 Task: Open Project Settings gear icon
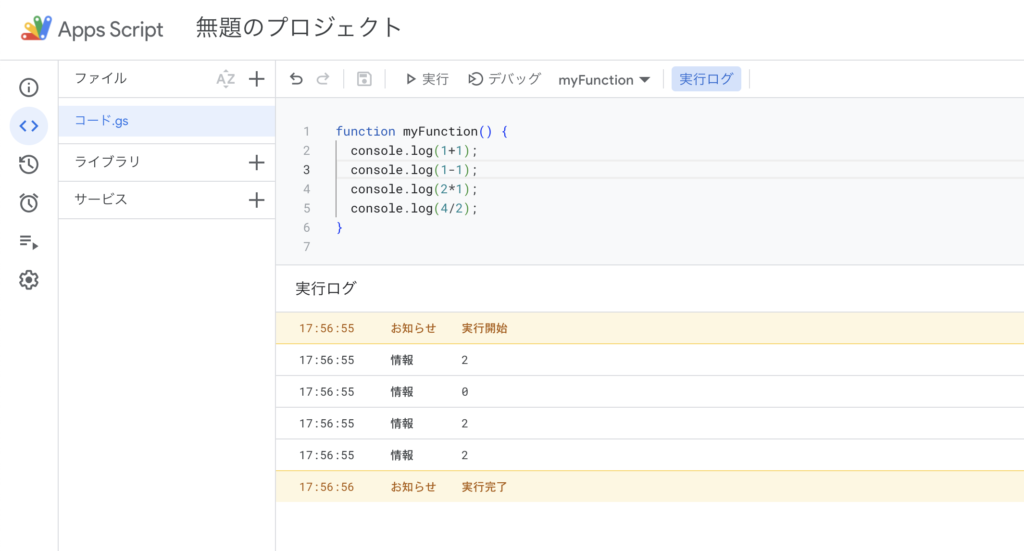pyautogui.click(x=29, y=280)
